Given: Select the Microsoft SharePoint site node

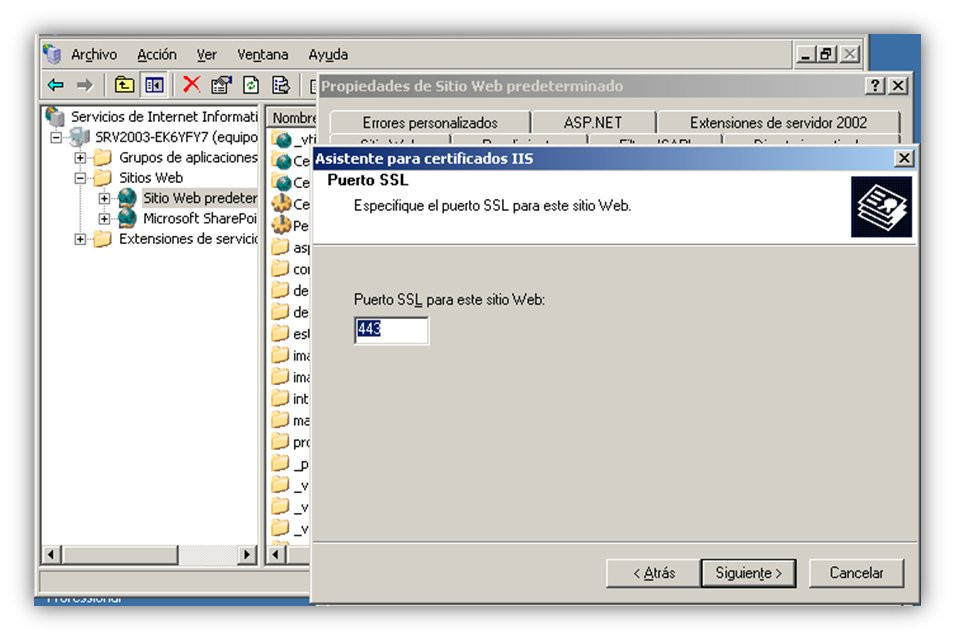Looking at the screenshot, I should click(x=200, y=219).
